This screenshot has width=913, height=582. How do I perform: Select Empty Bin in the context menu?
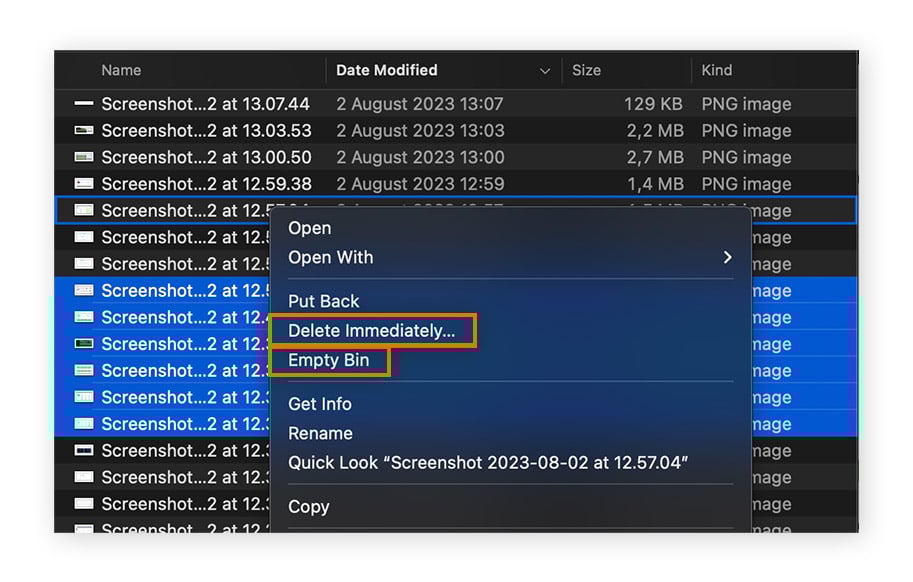(328, 361)
